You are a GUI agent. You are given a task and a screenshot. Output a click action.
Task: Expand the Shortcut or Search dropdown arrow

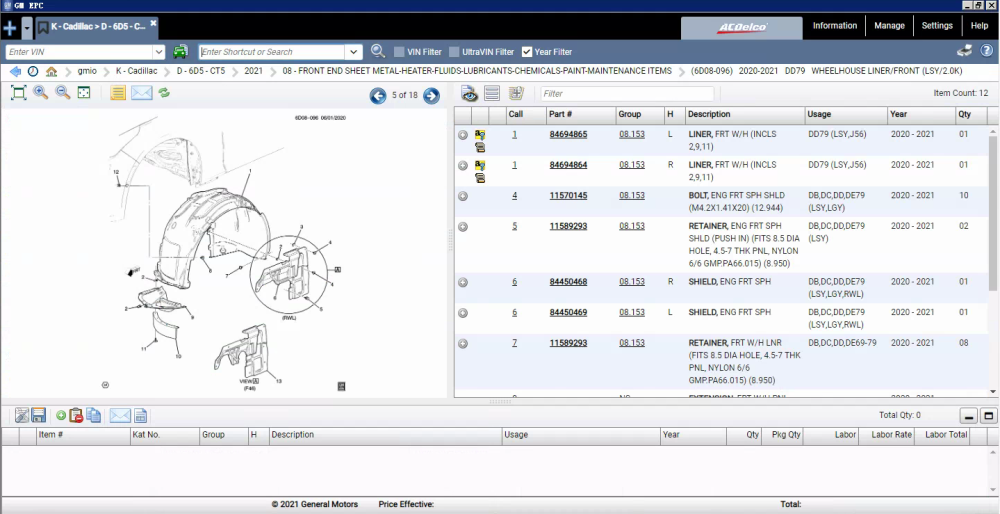[354, 52]
